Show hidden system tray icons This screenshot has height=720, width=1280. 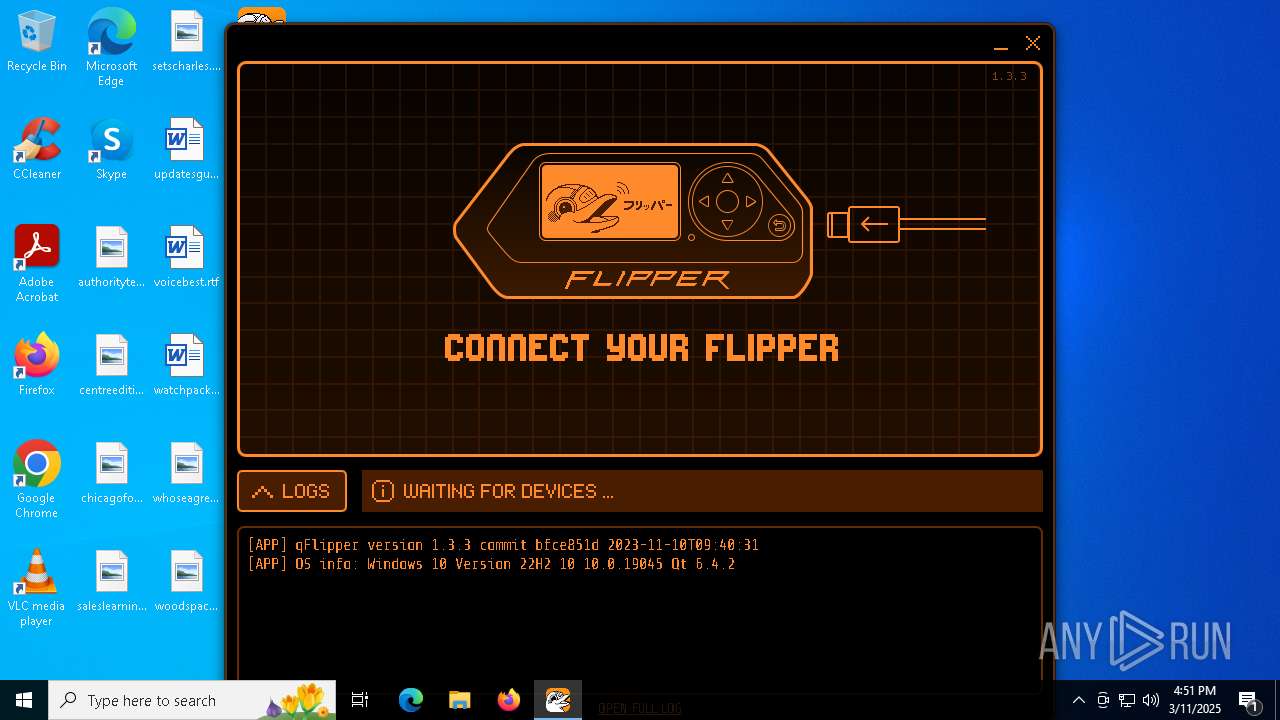point(1078,700)
